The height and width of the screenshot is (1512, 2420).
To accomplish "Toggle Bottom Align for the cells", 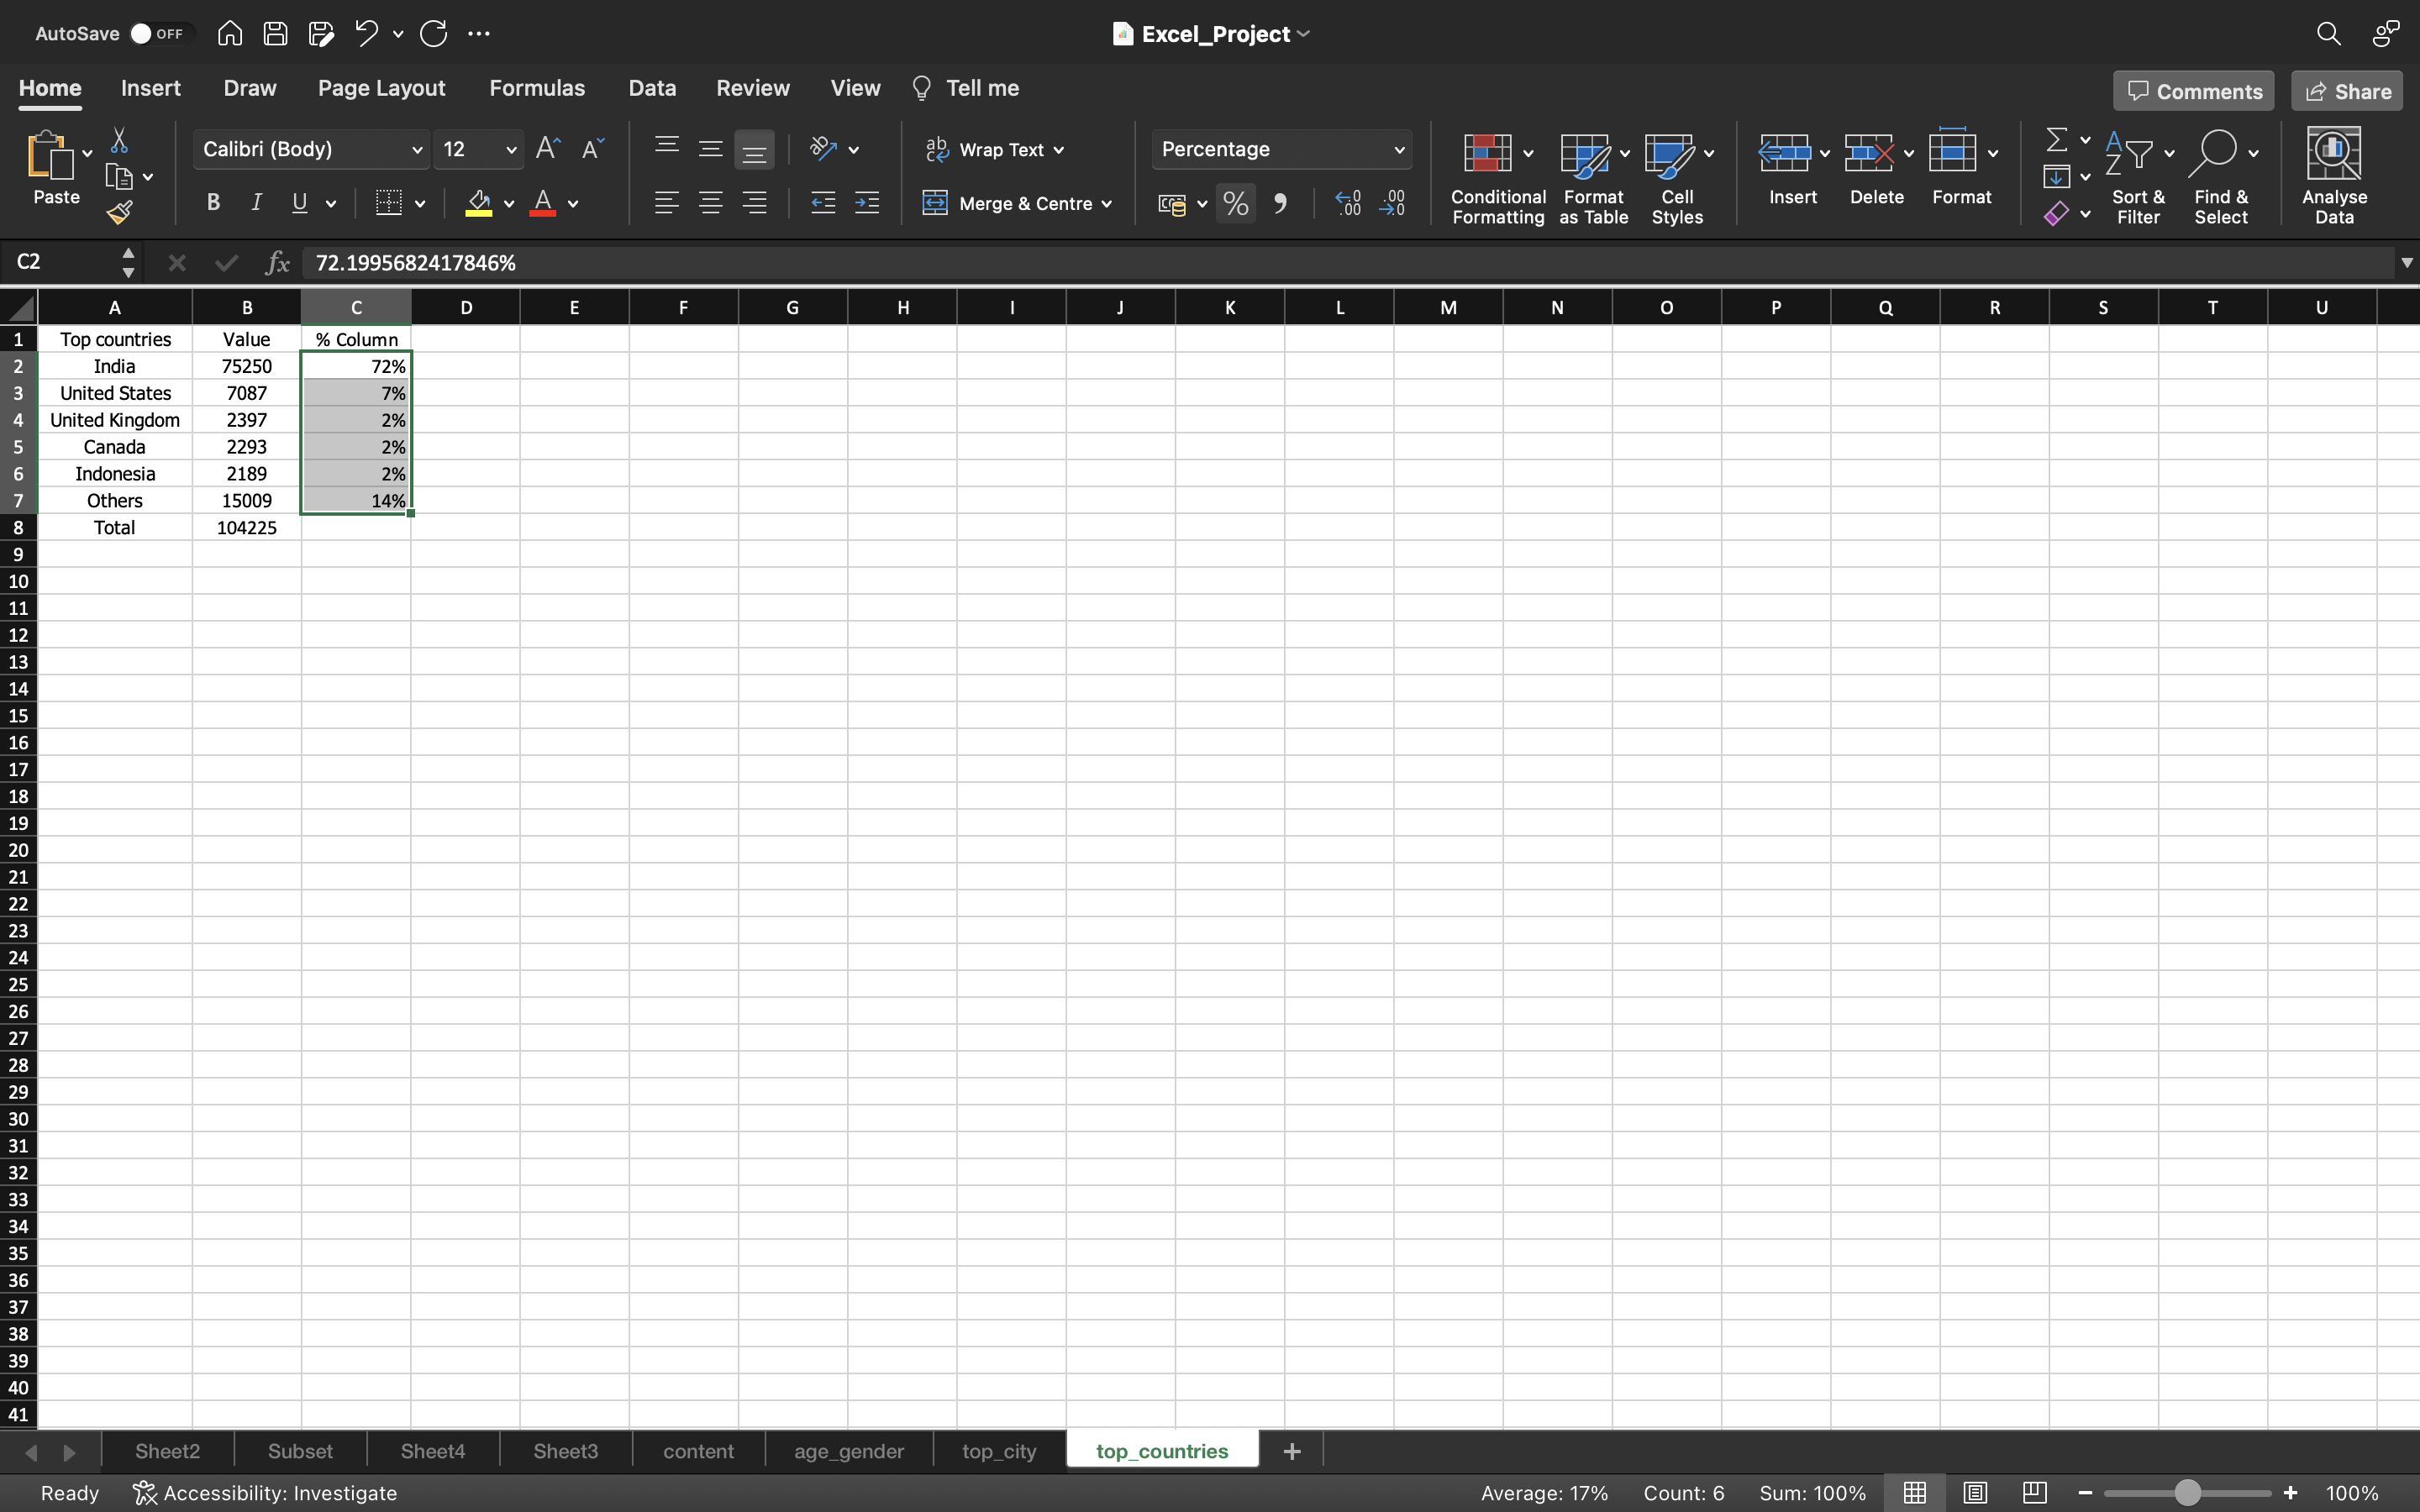I will (754, 149).
